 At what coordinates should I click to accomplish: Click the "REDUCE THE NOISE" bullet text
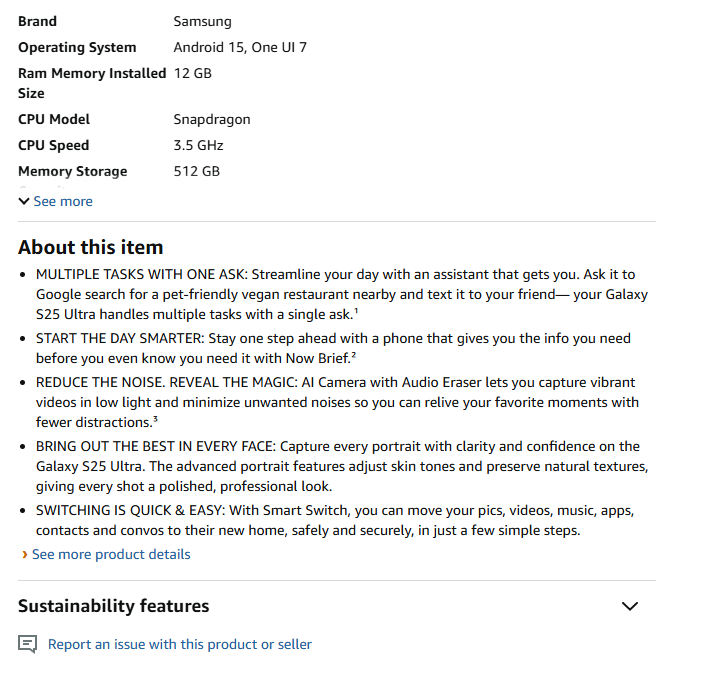tap(336, 402)
